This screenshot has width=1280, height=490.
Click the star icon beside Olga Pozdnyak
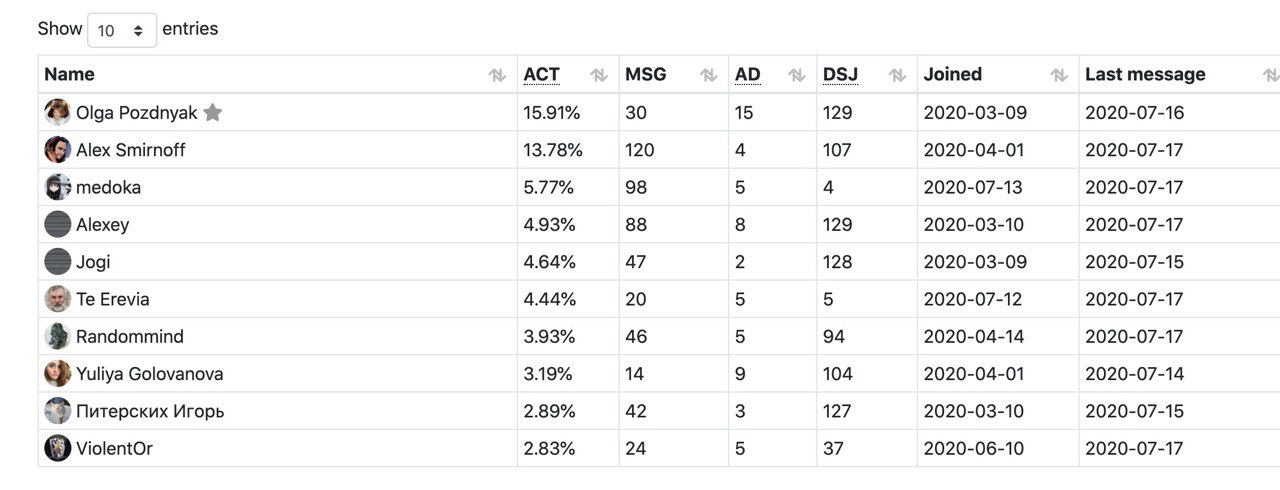point(212,113)
